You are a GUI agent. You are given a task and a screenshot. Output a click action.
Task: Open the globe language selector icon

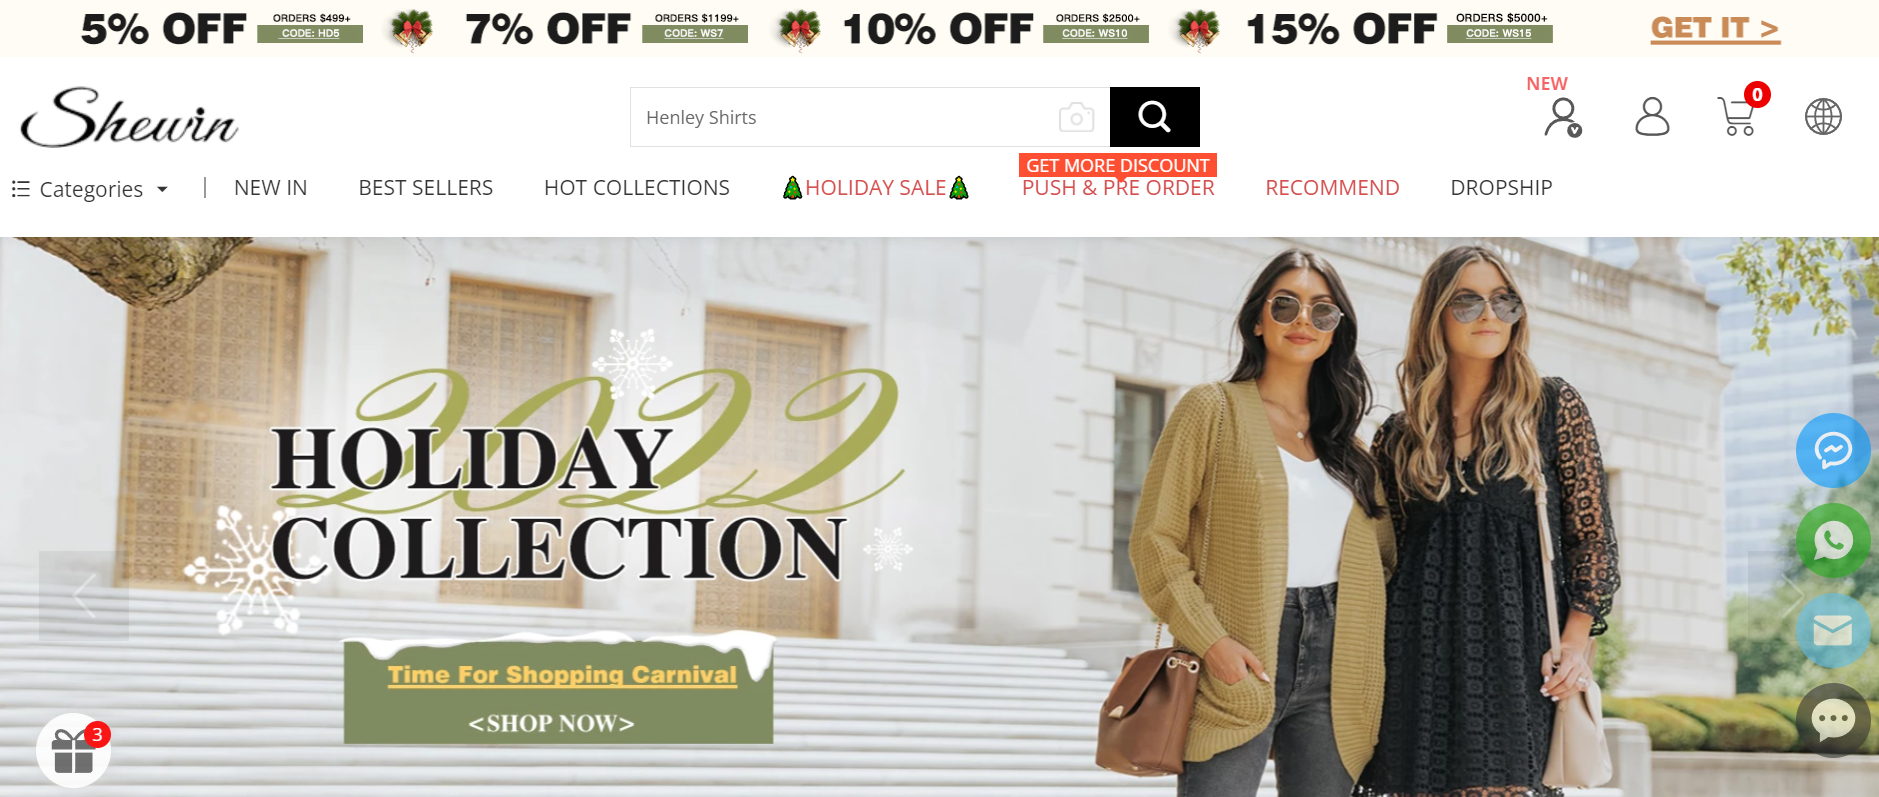click(1823, 116)
